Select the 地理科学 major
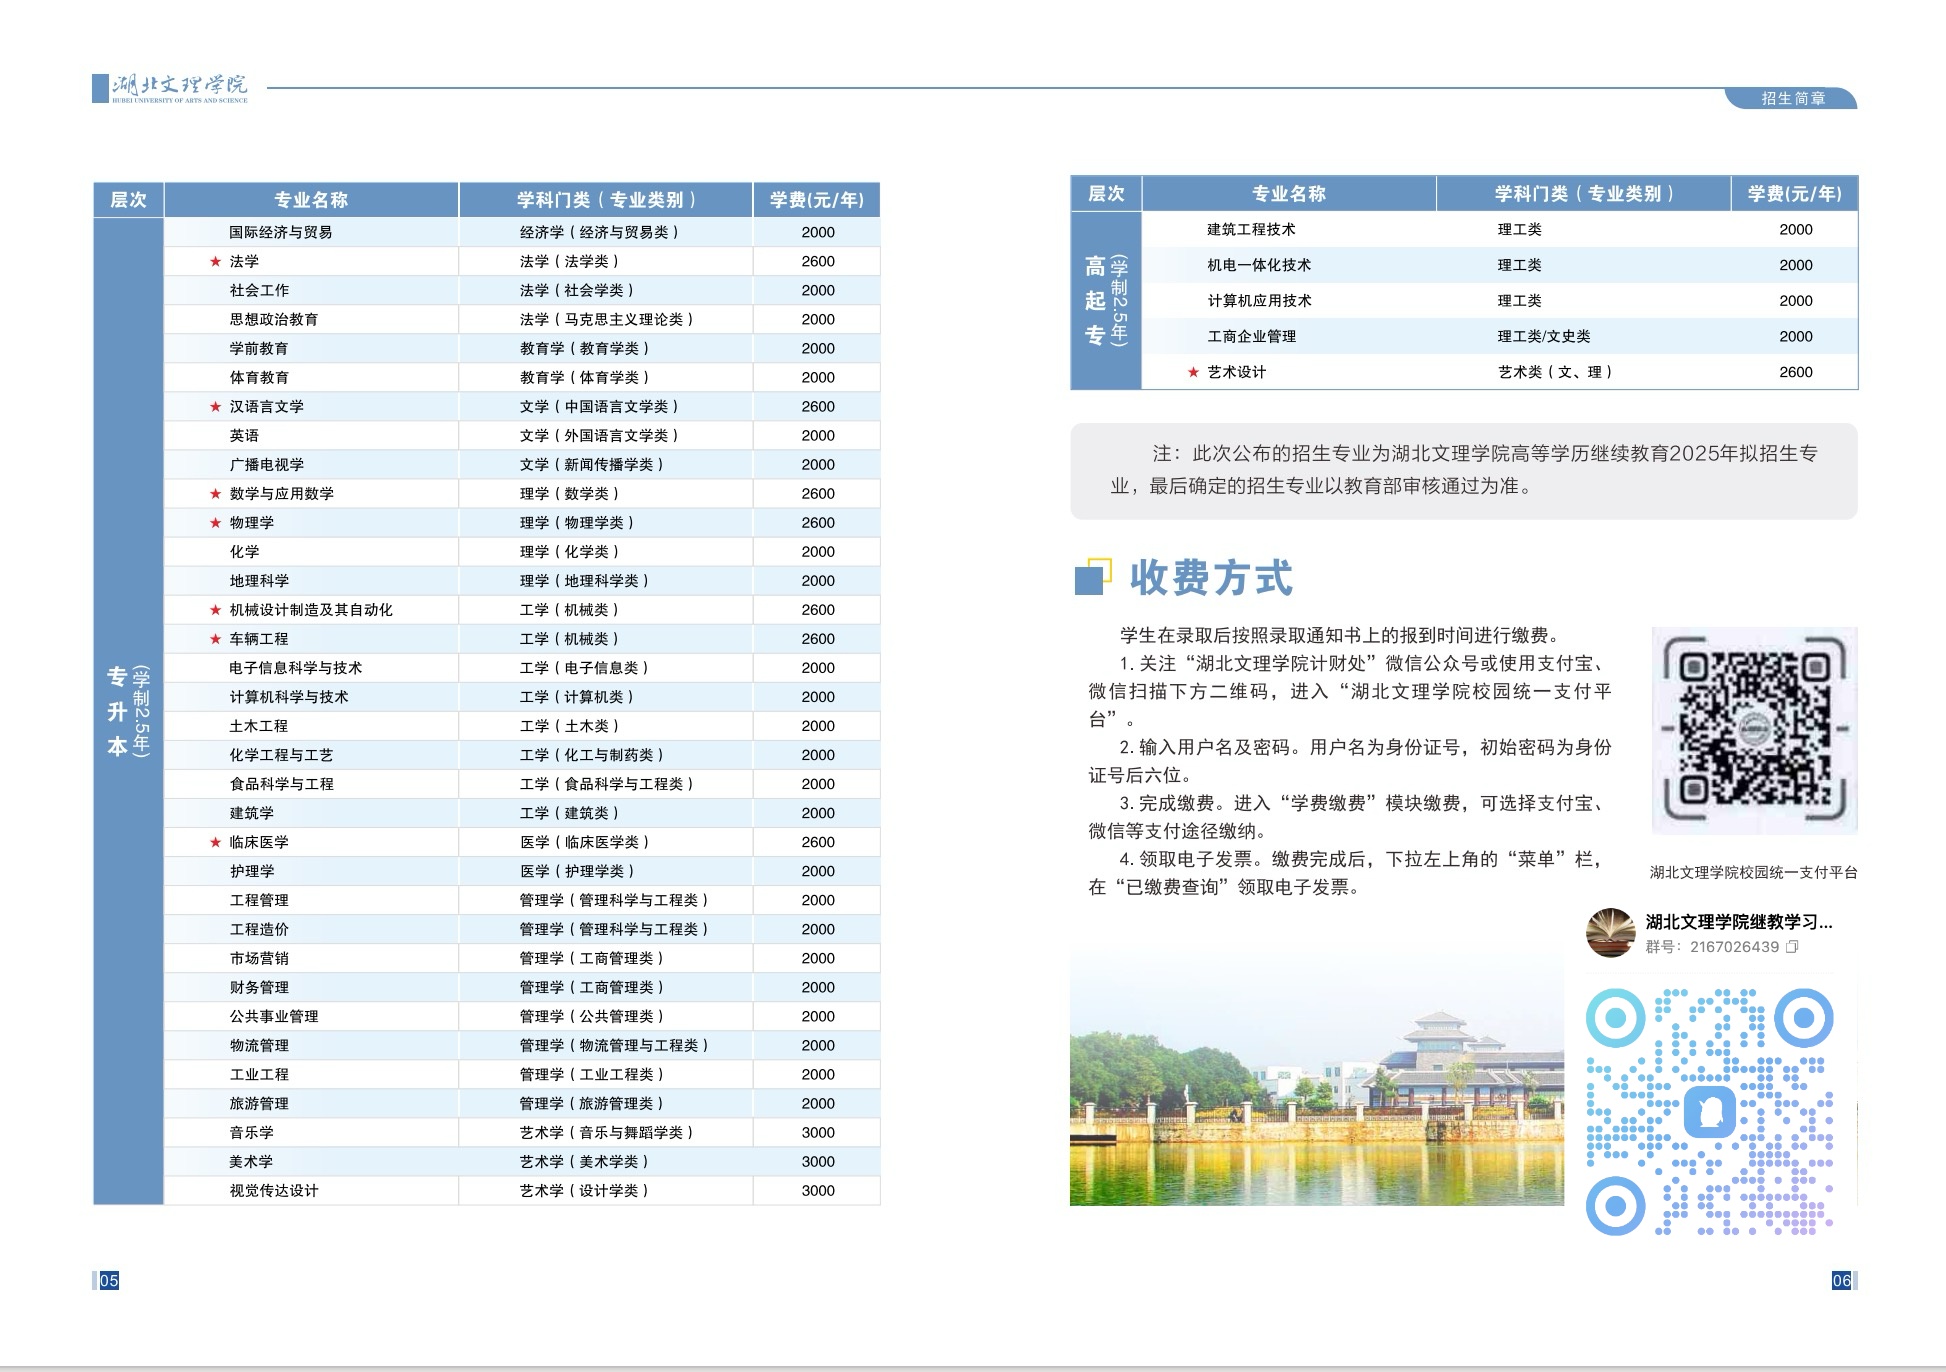This screenshot has width=1946, height=1372. [259, 580]
